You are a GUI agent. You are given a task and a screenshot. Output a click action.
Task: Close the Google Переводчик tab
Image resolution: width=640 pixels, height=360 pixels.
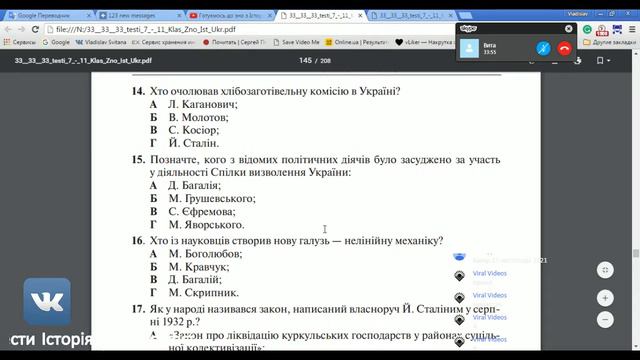tap(89, 16)
